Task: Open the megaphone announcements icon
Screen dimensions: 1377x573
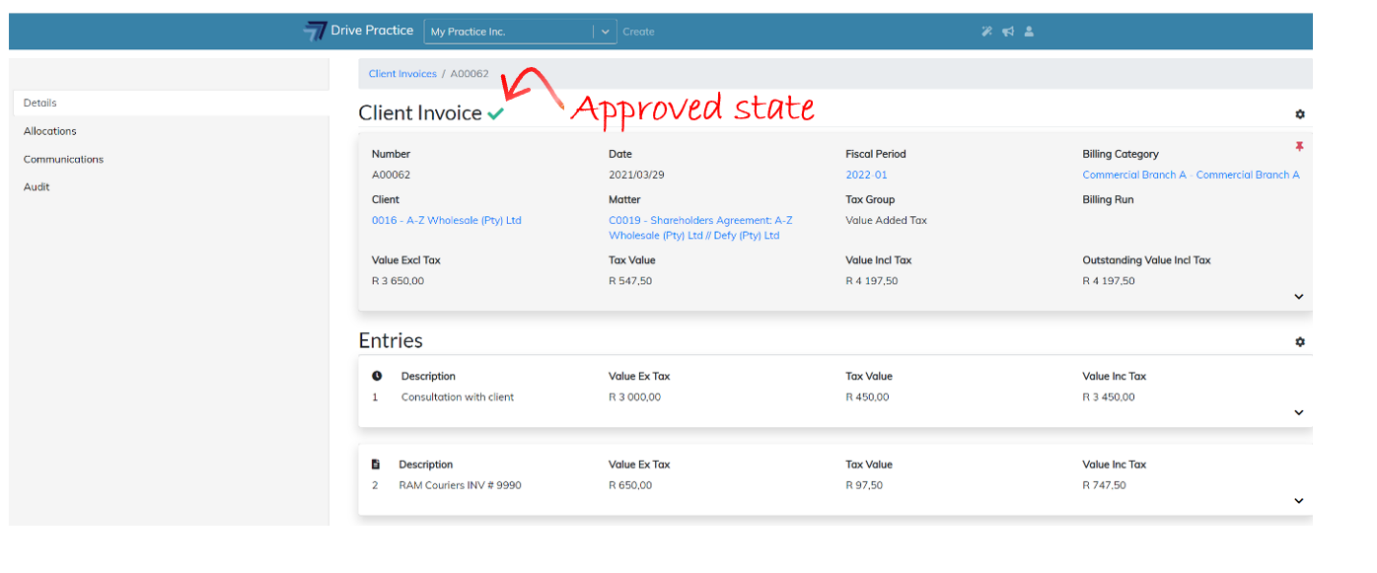Action: [1008, 31]
